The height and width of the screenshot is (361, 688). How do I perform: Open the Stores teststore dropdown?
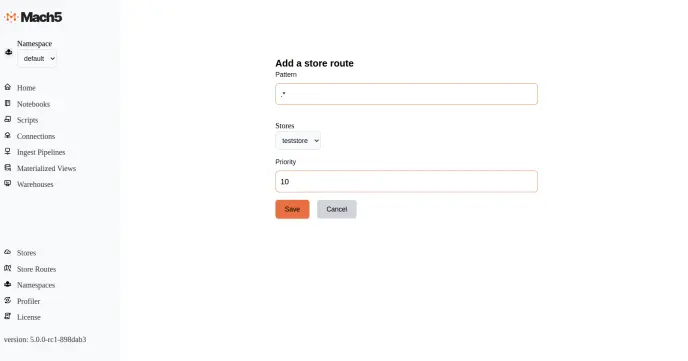click(x=298, y=140)
